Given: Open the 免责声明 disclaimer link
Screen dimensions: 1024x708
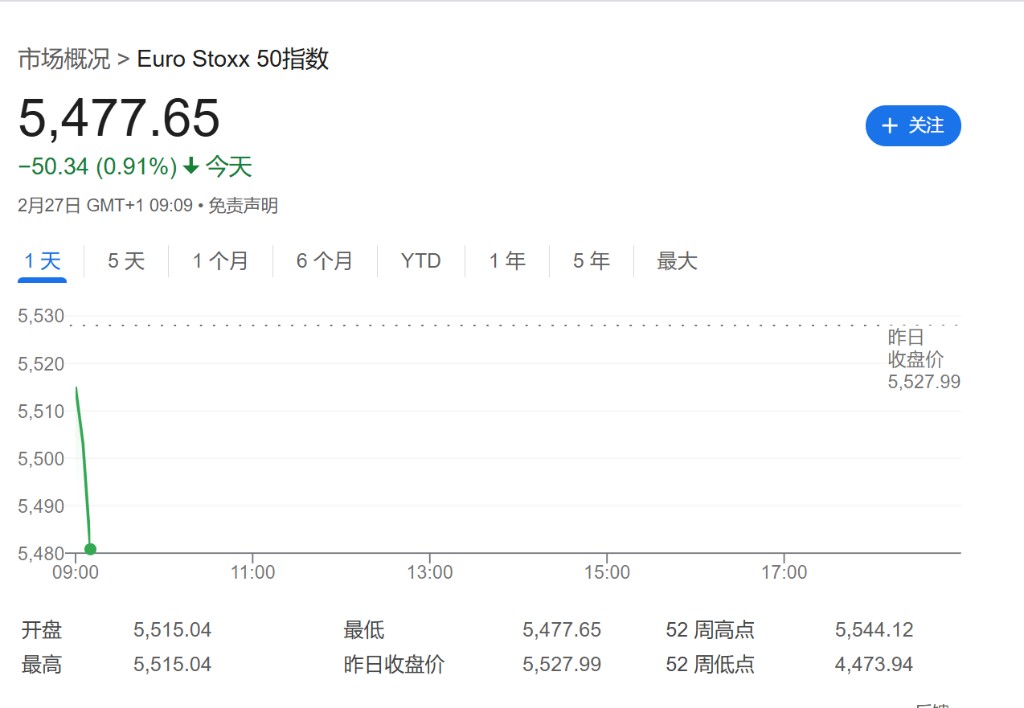Looking at the screenshot, I should 243,206.
